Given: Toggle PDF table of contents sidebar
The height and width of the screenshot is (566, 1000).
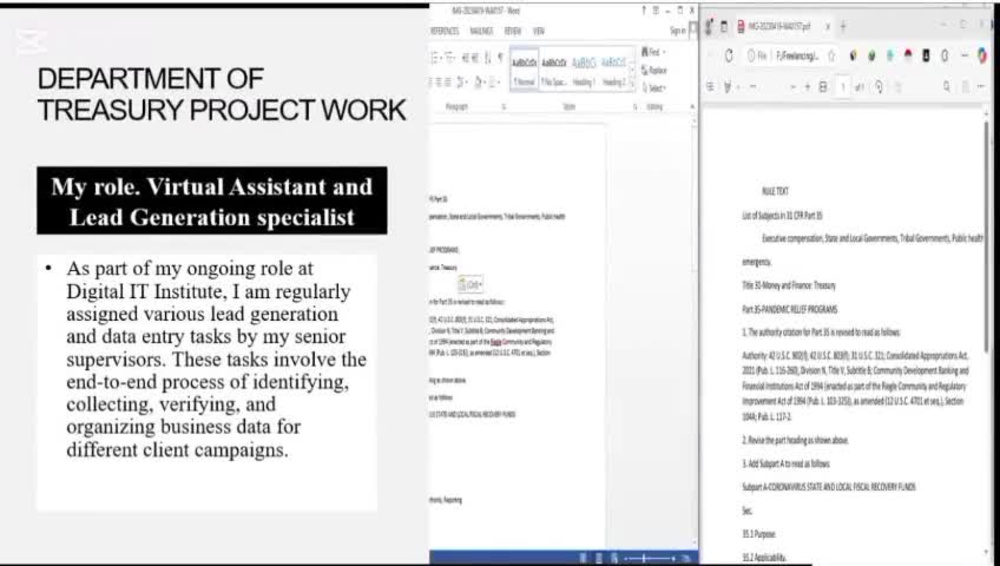Looking at the screenshot, I should coord(710,87).
